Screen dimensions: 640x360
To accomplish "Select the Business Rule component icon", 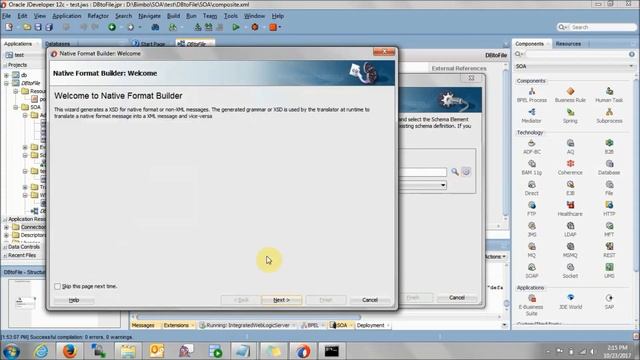I will coord(570,91).
